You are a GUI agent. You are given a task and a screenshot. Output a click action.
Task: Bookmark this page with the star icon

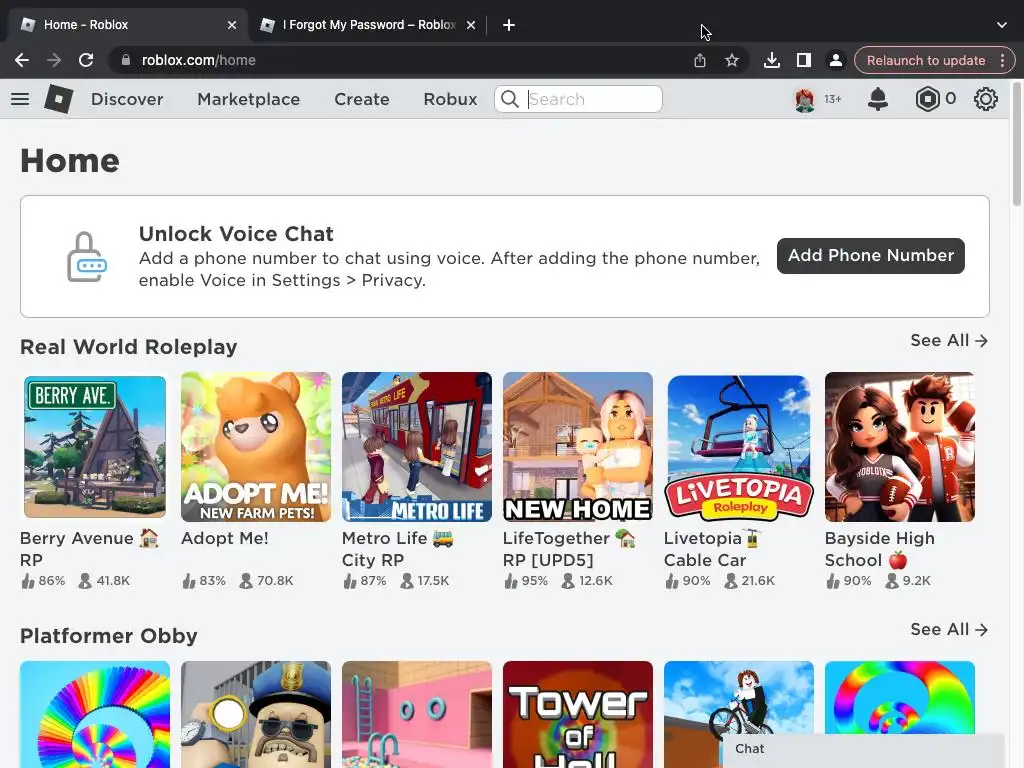point(731,60)
